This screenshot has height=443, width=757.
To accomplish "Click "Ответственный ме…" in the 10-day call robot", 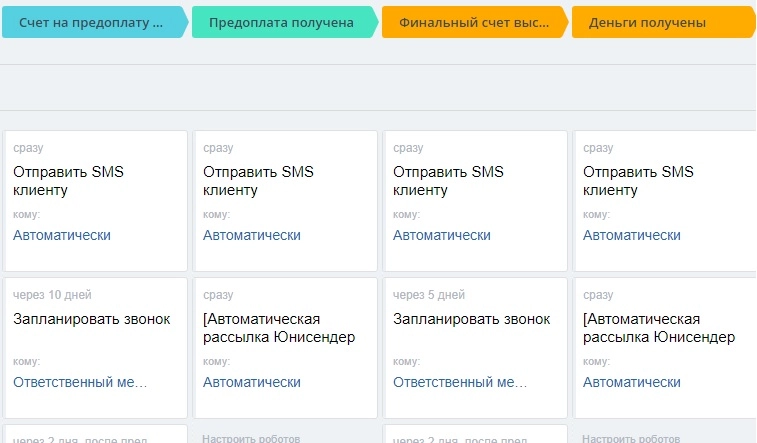I will coord(80,382).
